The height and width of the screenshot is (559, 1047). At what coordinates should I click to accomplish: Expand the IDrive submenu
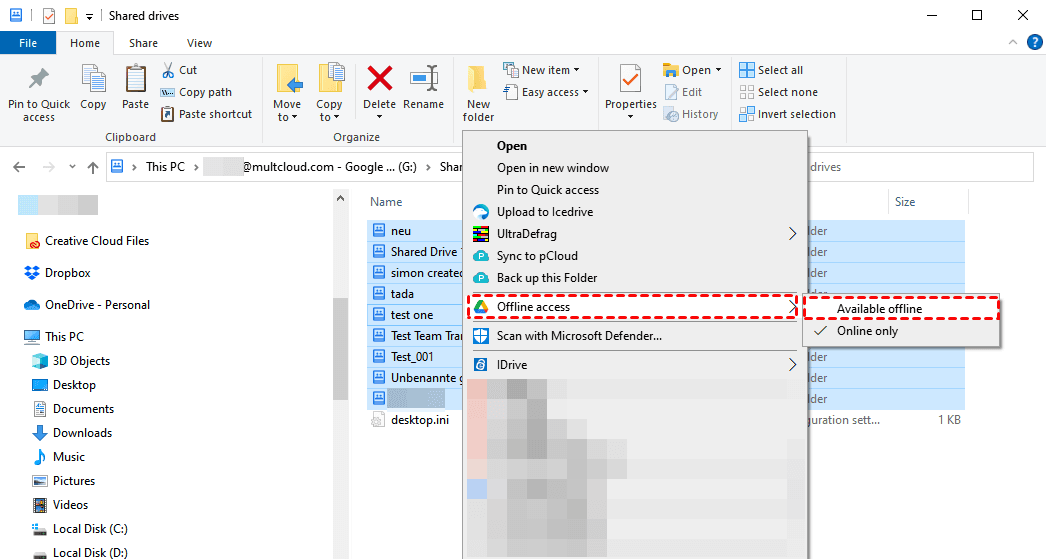tap(634, 365)
